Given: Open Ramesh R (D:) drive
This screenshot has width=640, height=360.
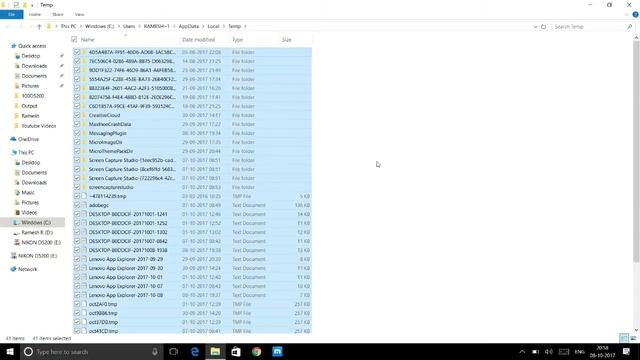Looking at the screenshot, I should [37, 233].
